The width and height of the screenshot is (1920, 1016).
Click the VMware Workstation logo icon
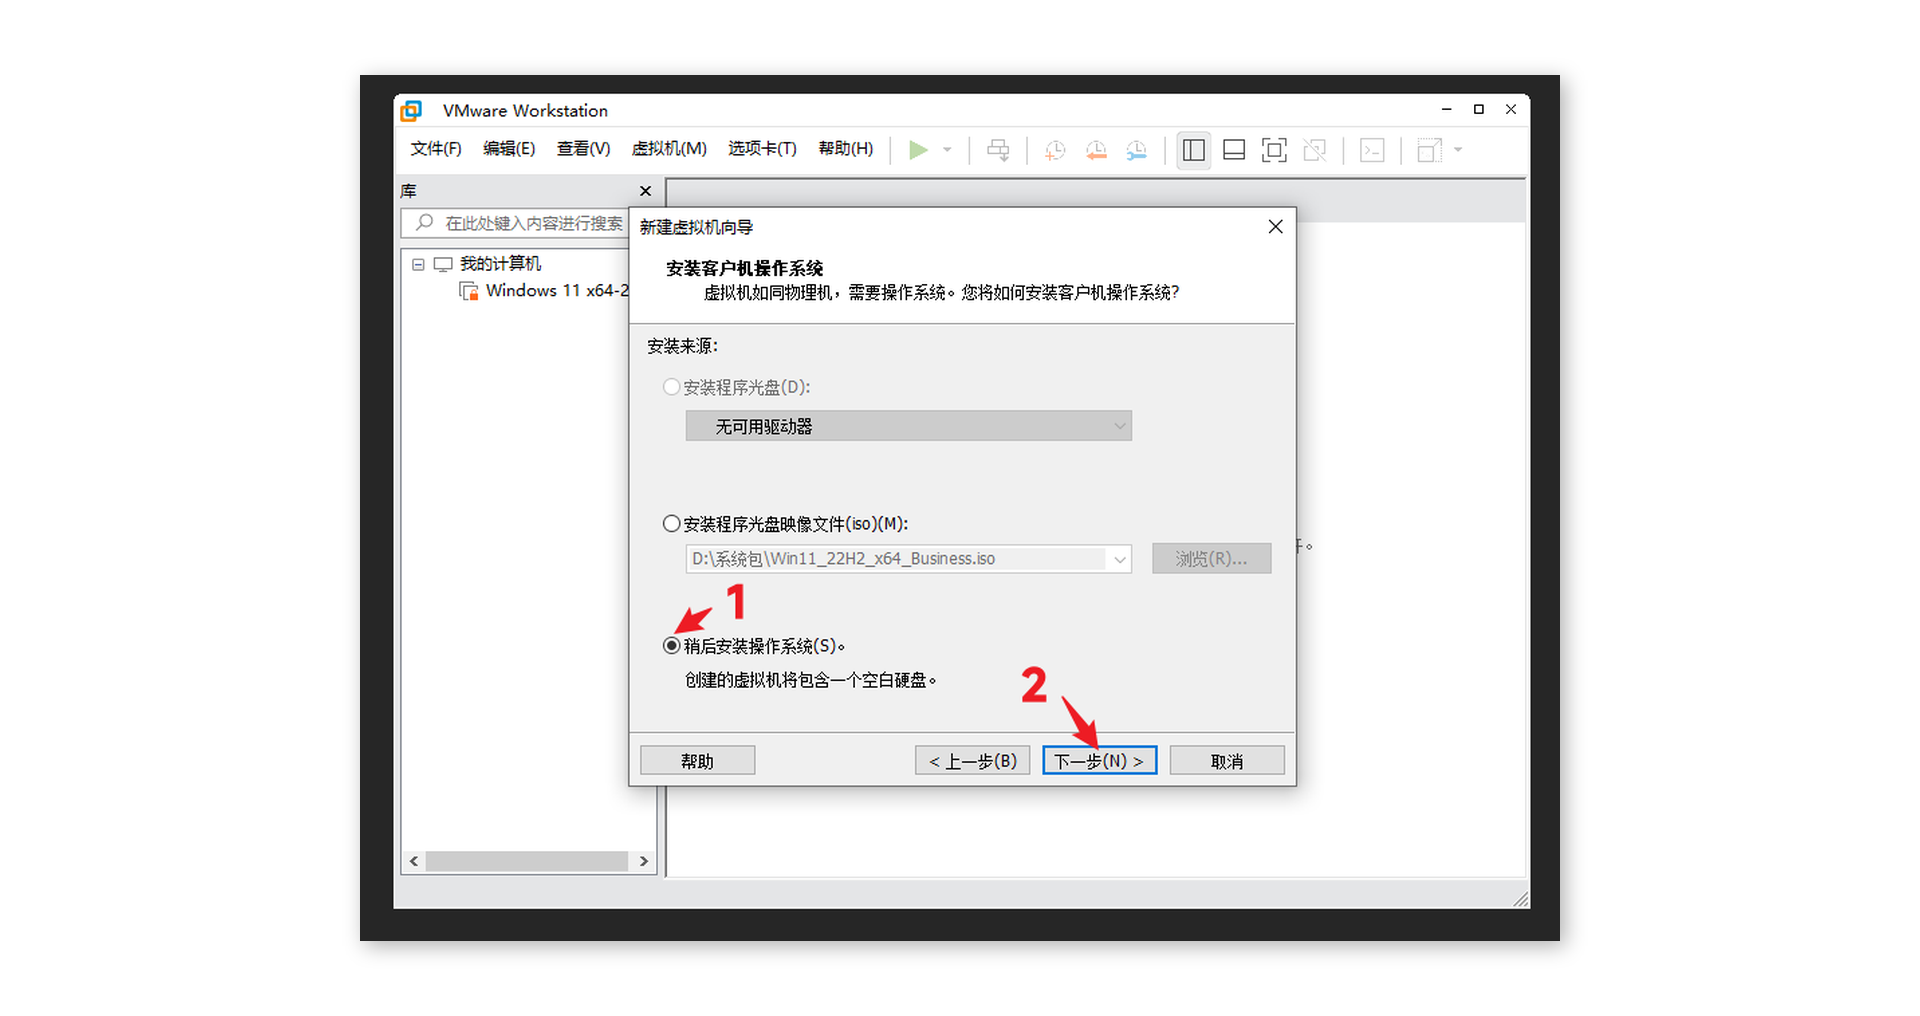411,110
